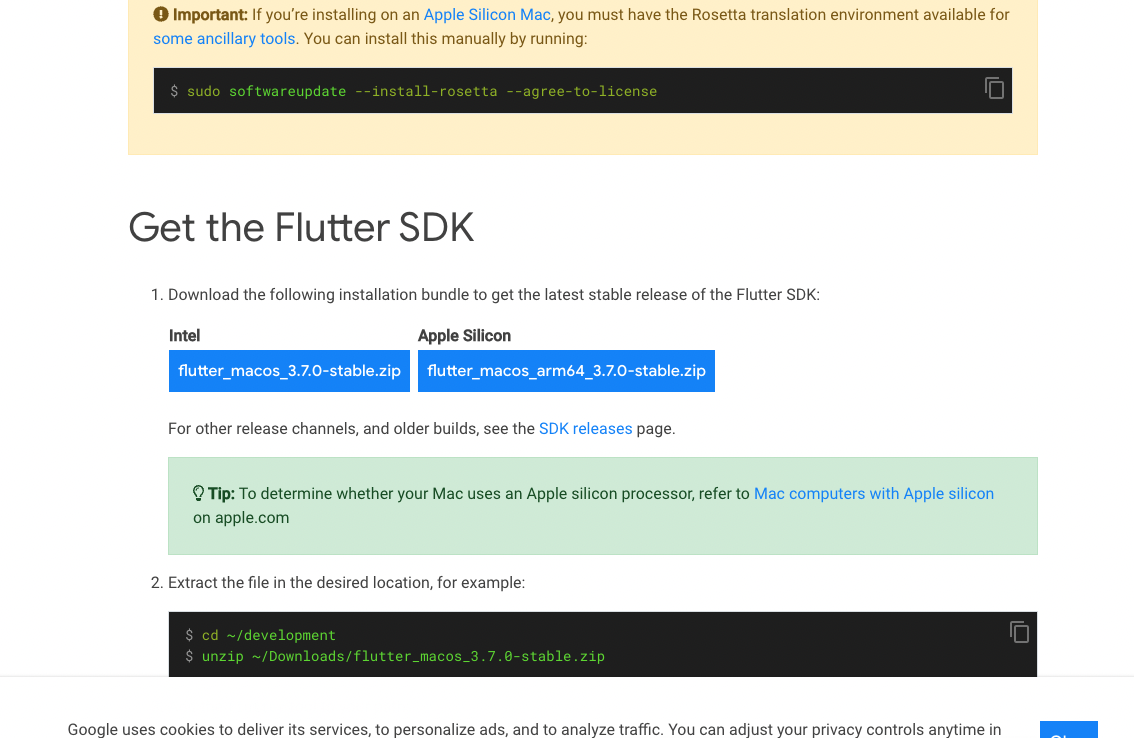Copy the unzip flutter commands code block

[1019, 632]
